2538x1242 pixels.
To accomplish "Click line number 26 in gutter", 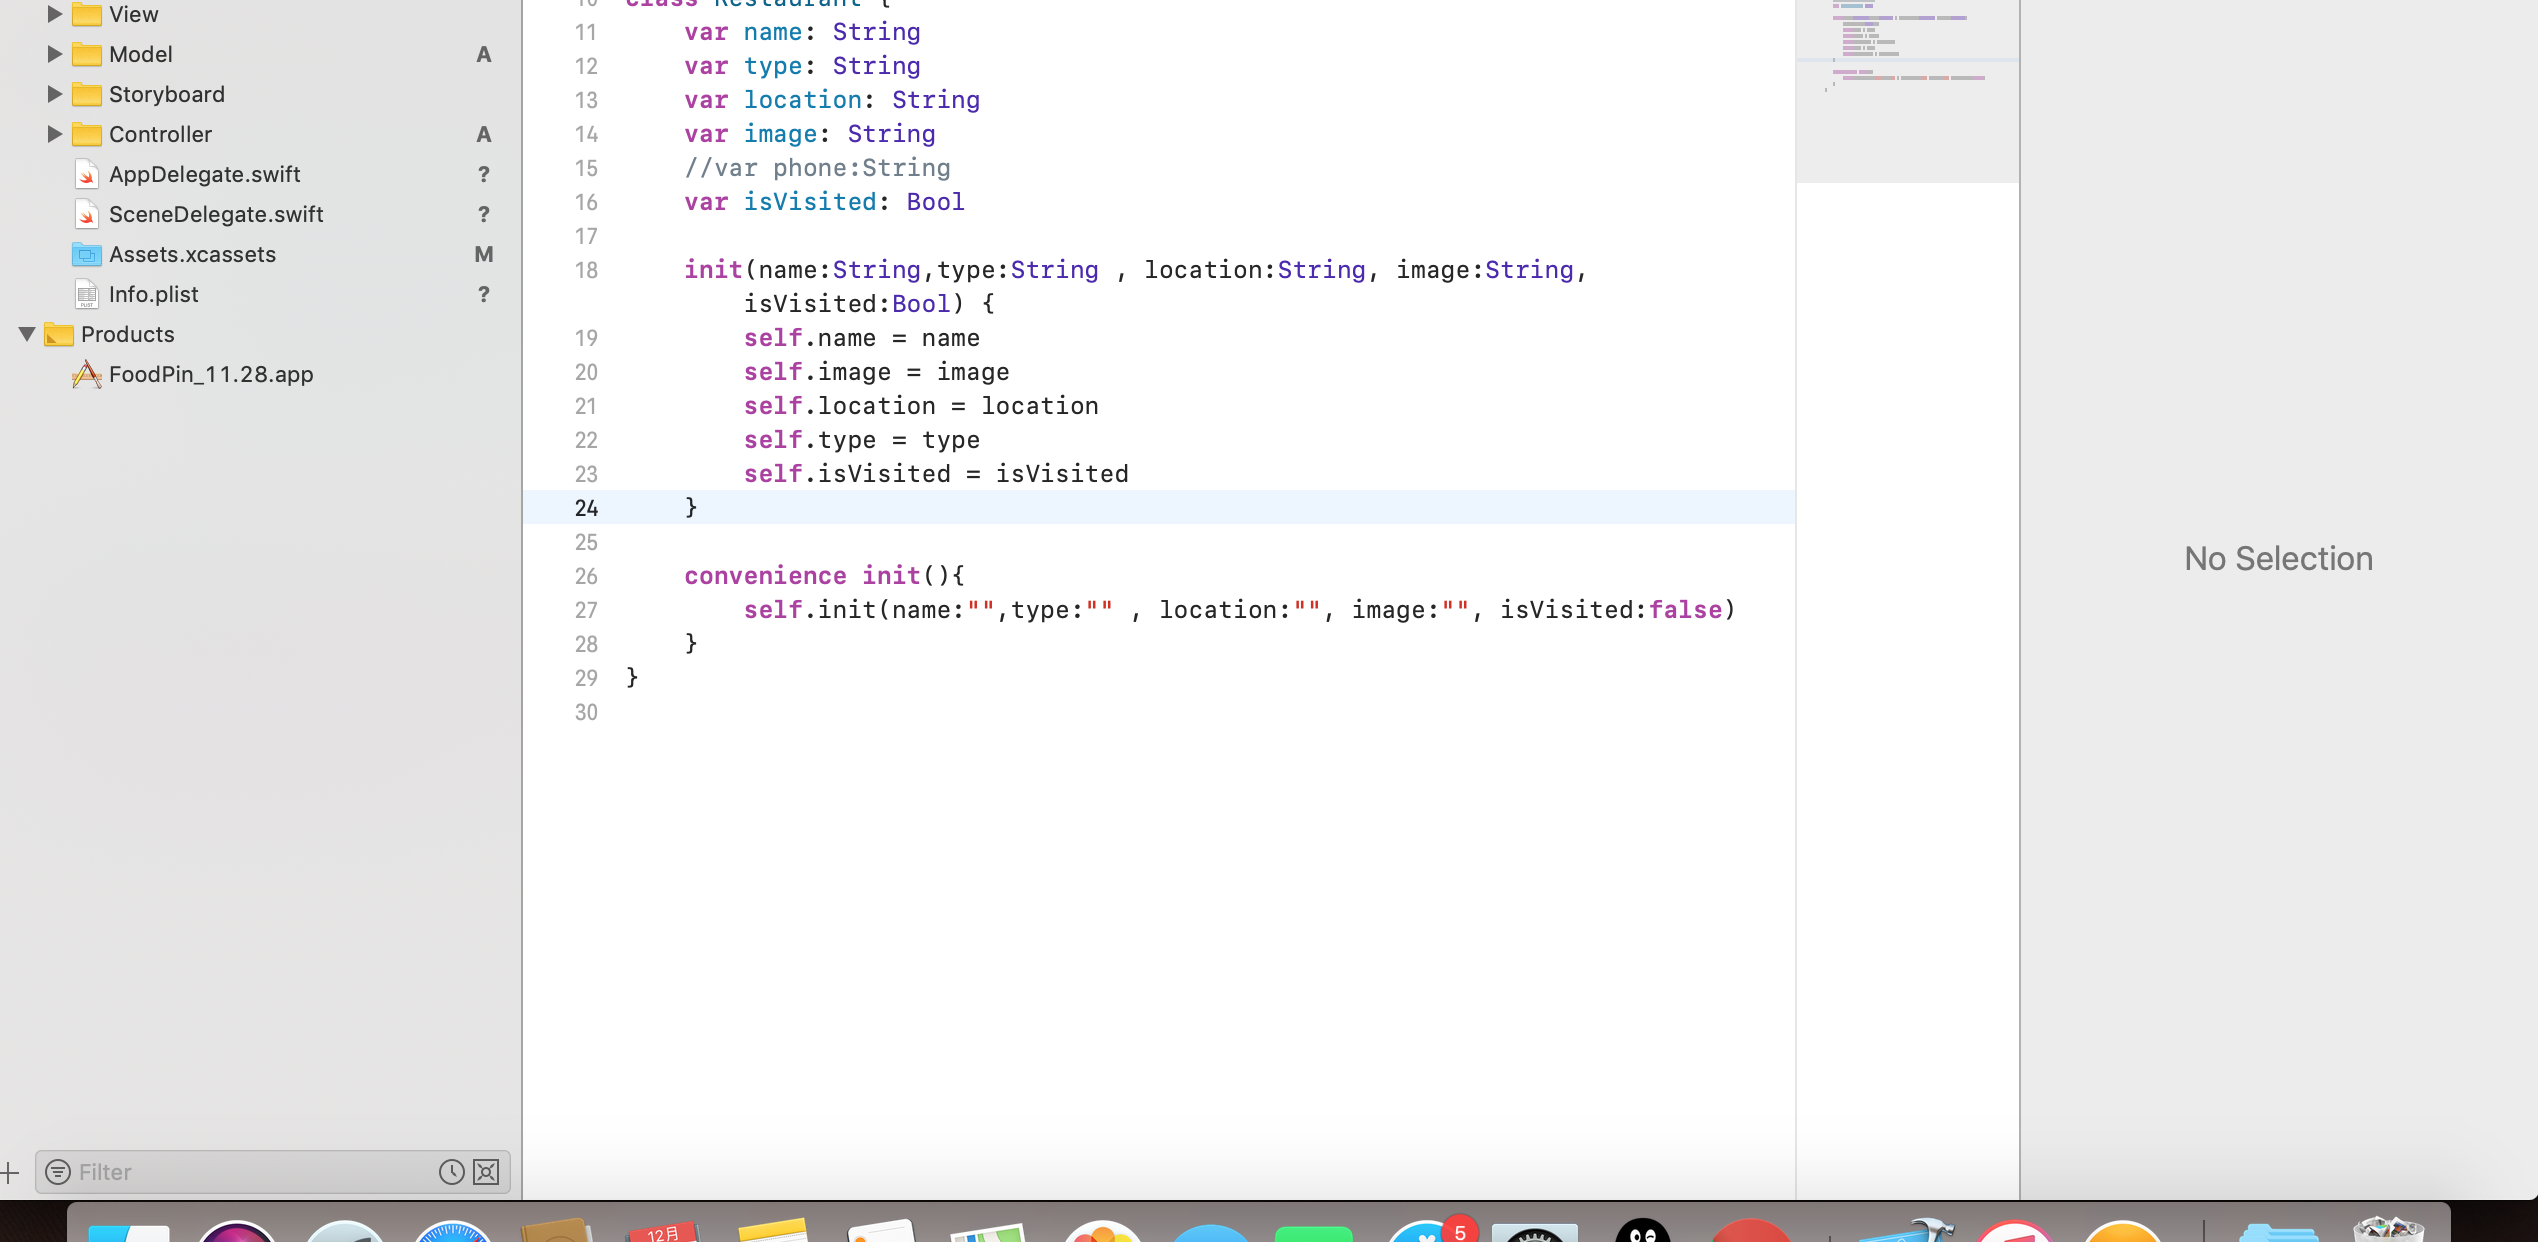I will pos(586,576).
